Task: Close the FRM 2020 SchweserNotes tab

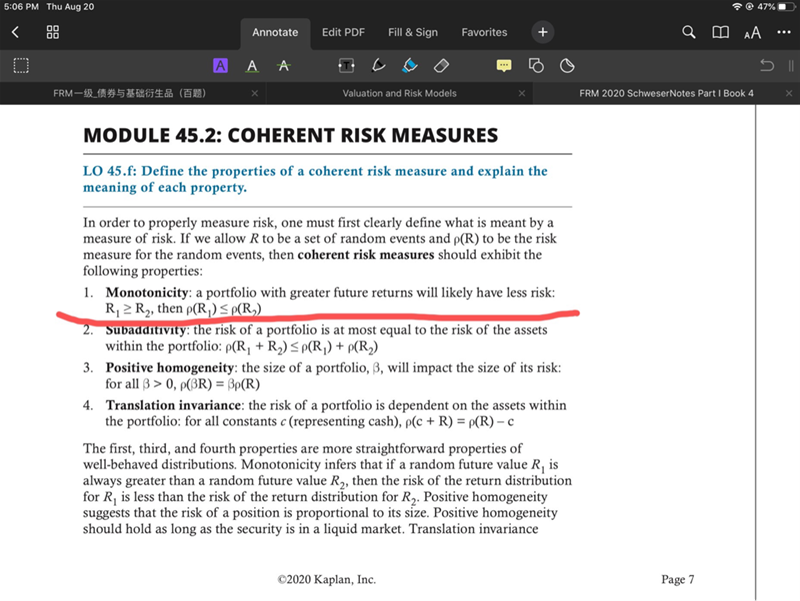Action: 789,93
